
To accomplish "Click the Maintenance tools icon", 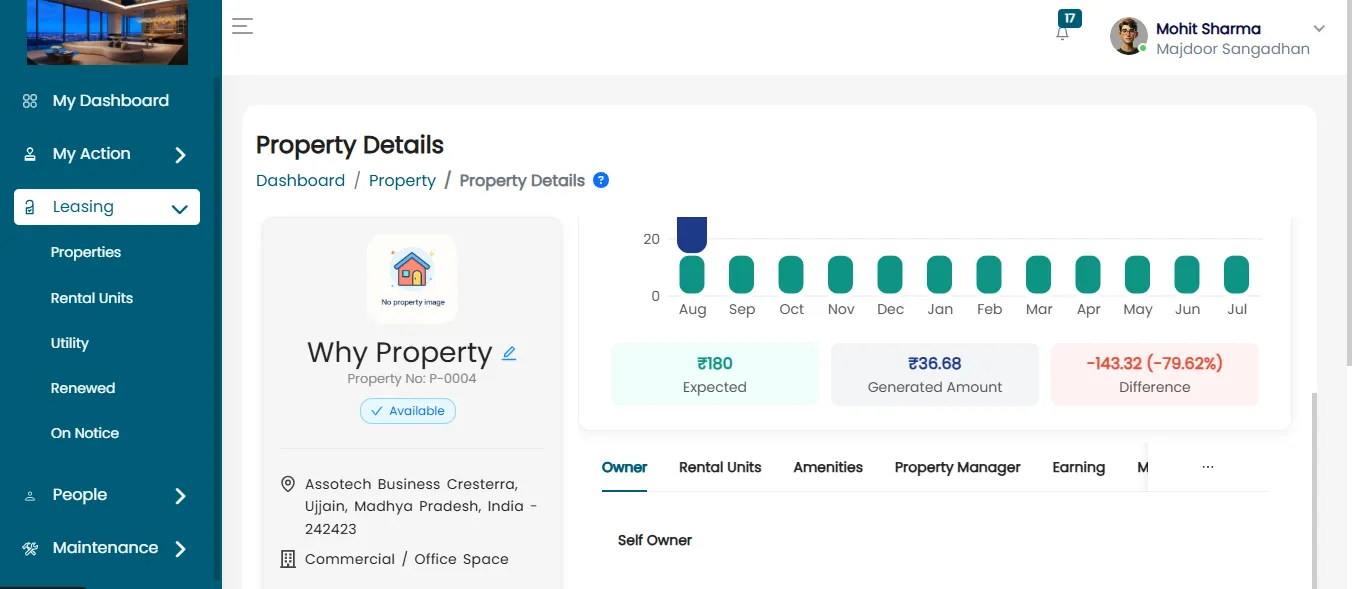I will coord(30,548).
